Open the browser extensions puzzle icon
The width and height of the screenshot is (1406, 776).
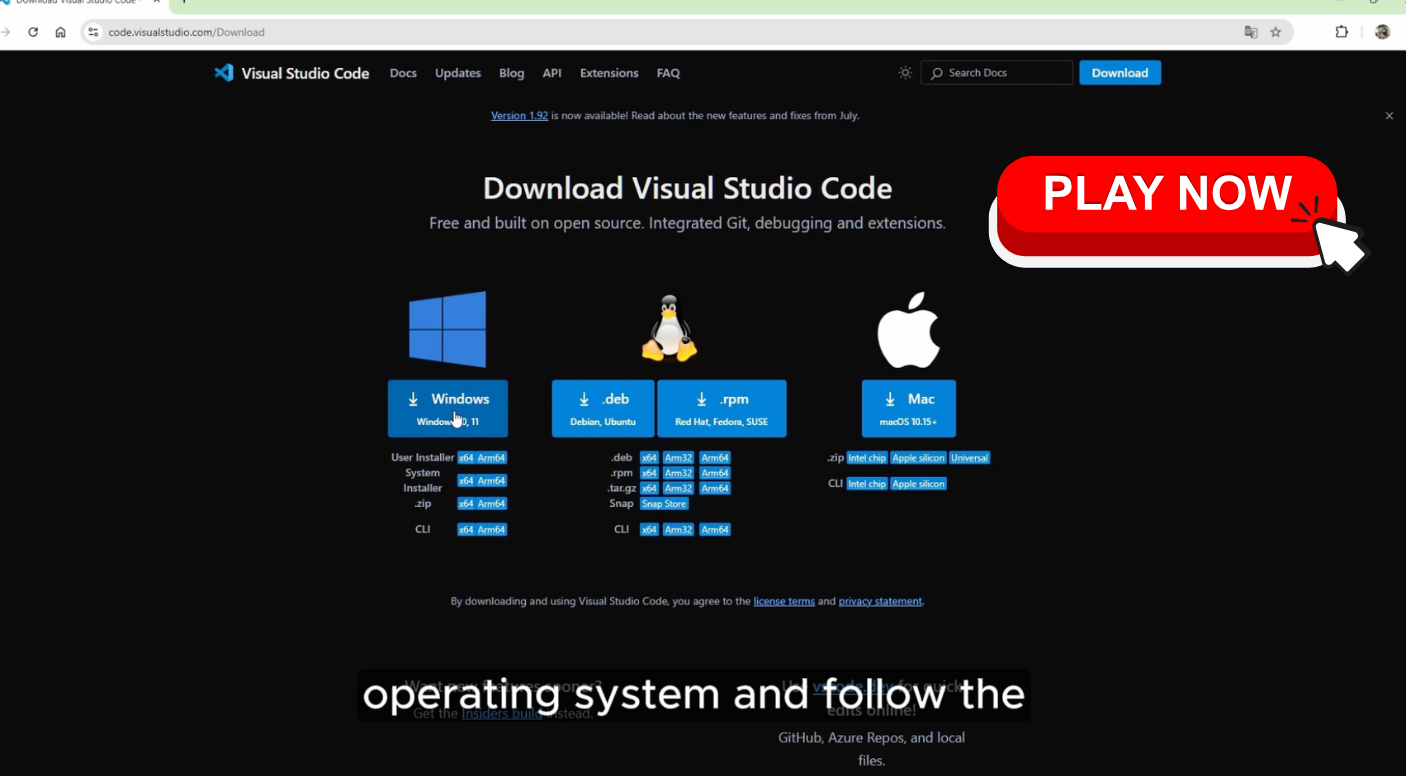click(x=1342, y=32)
